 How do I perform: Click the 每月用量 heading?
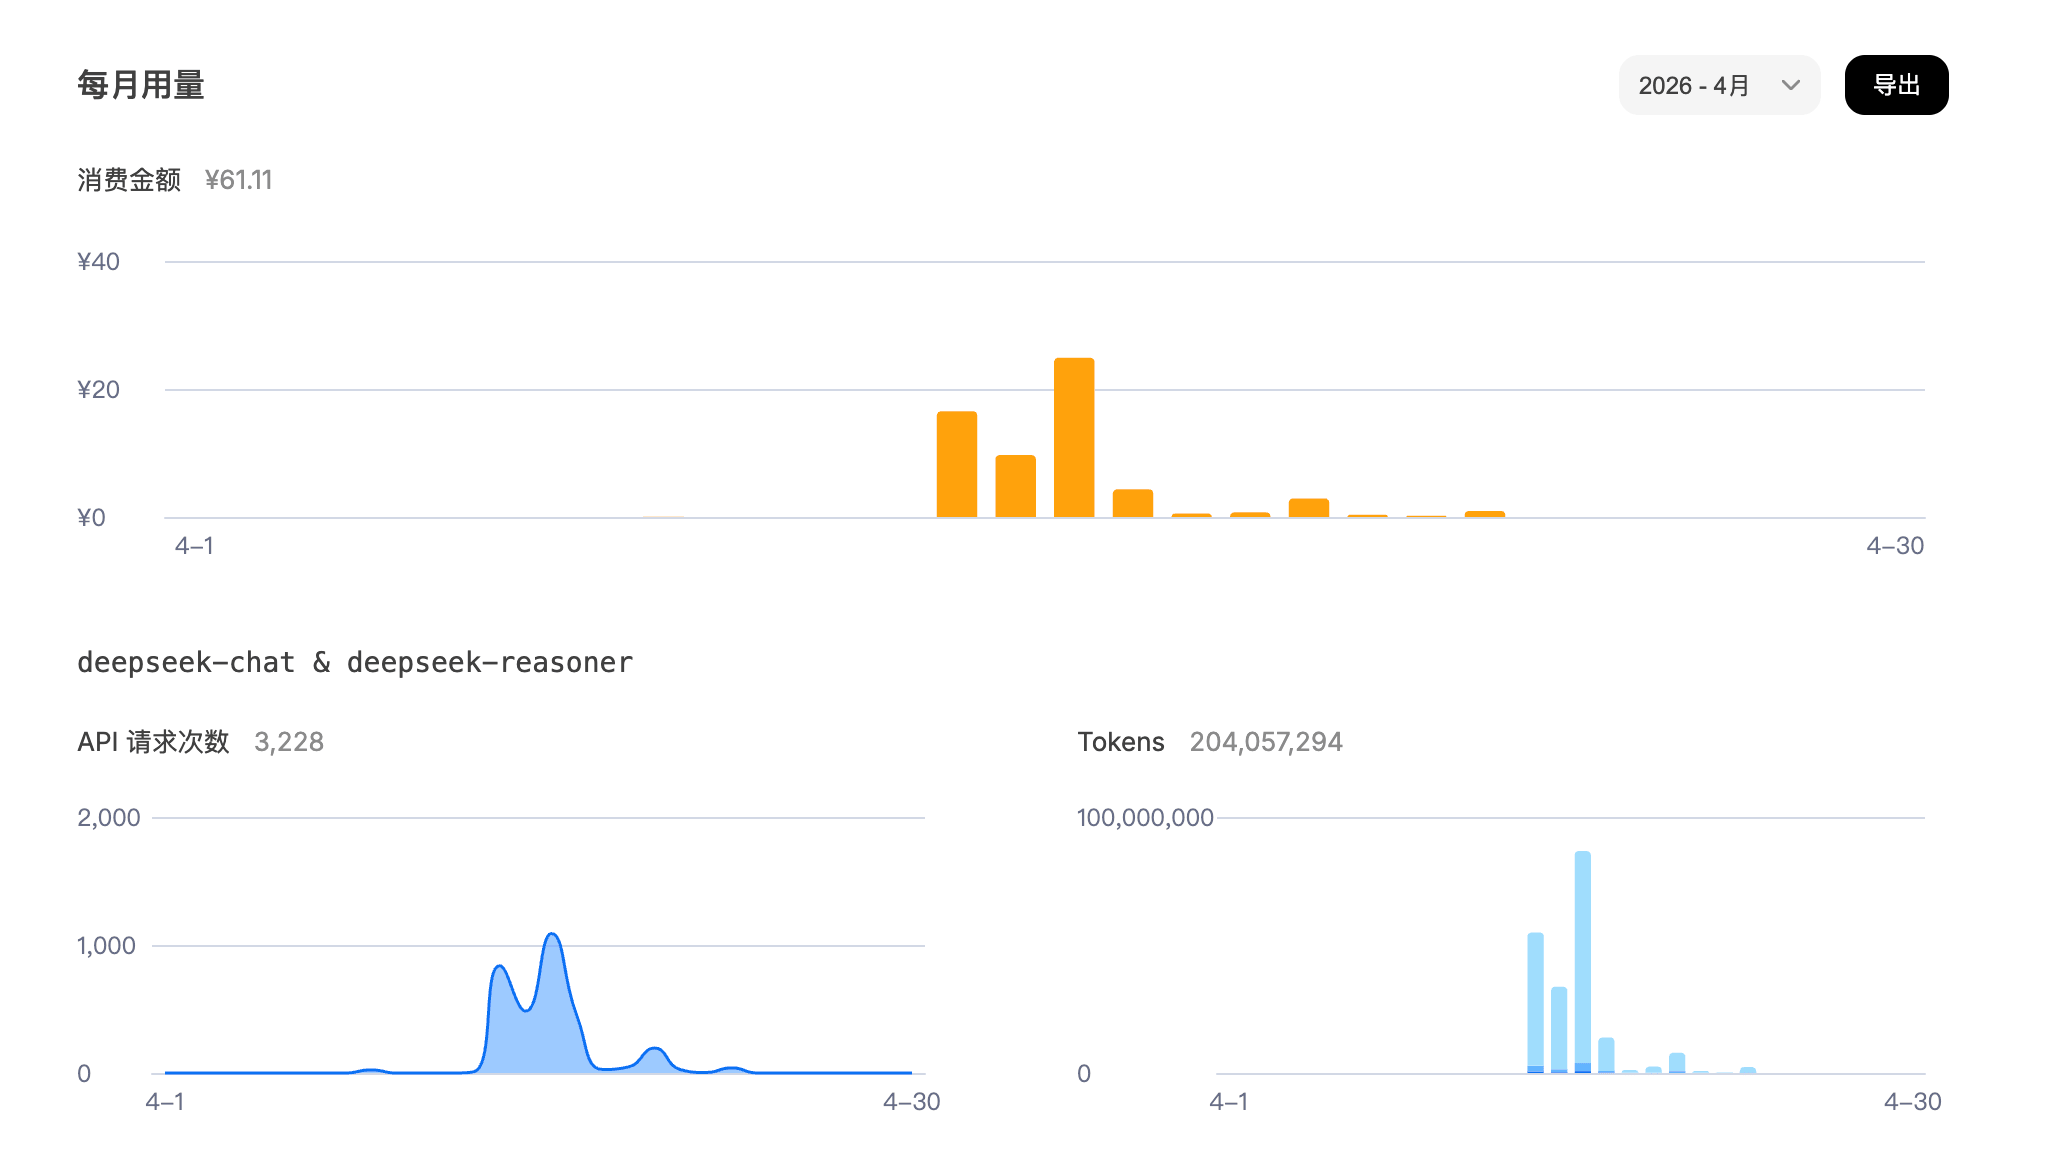click(x=141, y=85)
